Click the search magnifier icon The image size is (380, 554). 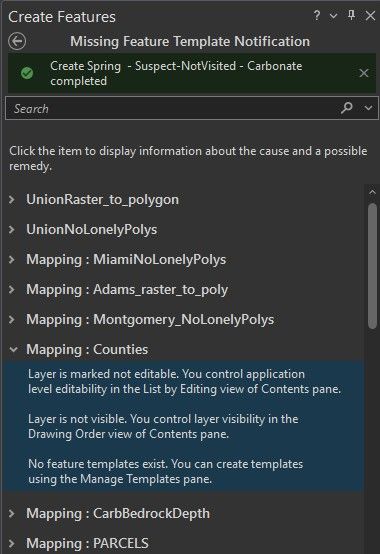[x=347, y=108]
